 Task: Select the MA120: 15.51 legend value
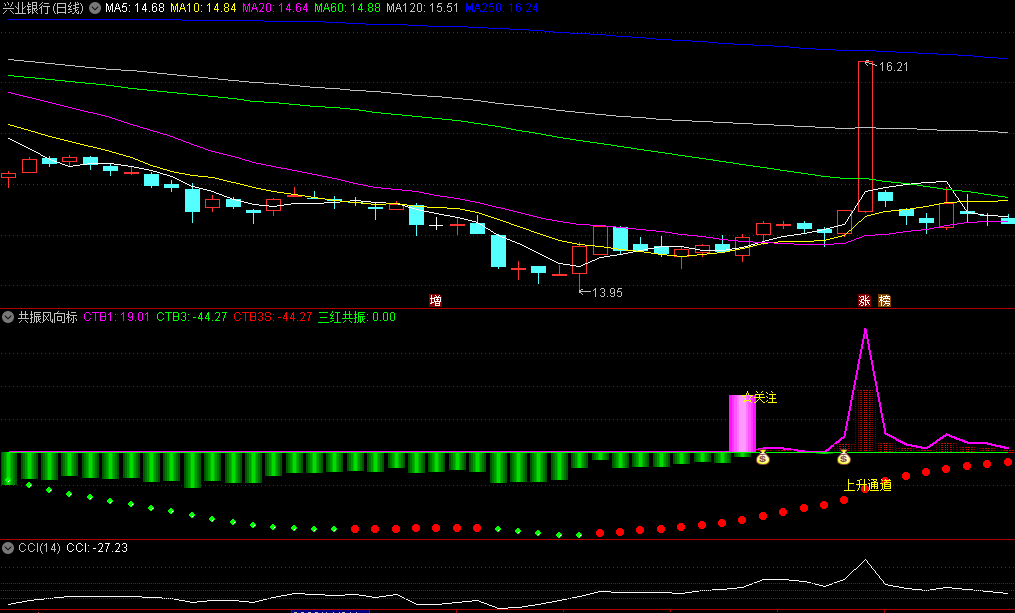[423, 8]
